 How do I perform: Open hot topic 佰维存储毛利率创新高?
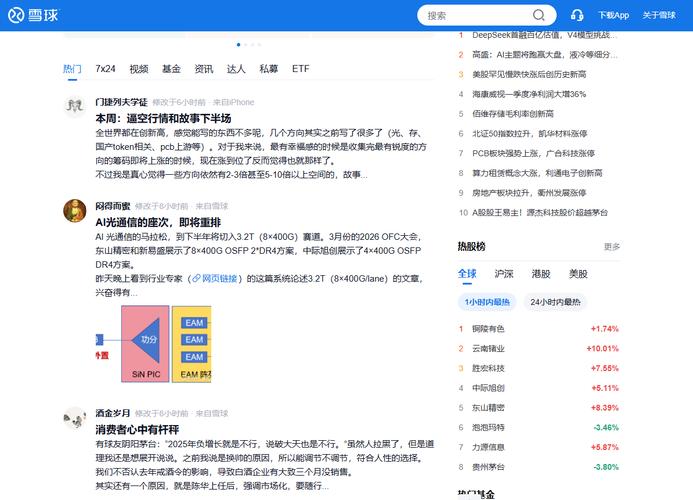513,114
